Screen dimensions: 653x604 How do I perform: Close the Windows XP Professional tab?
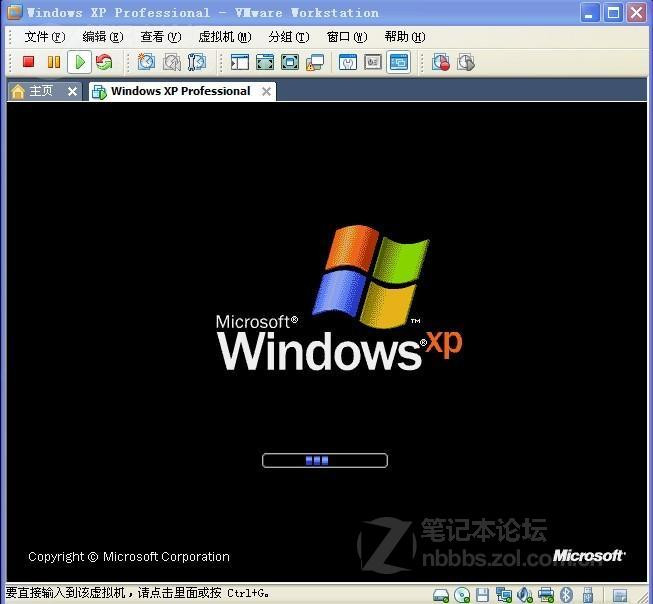point(266,91)
